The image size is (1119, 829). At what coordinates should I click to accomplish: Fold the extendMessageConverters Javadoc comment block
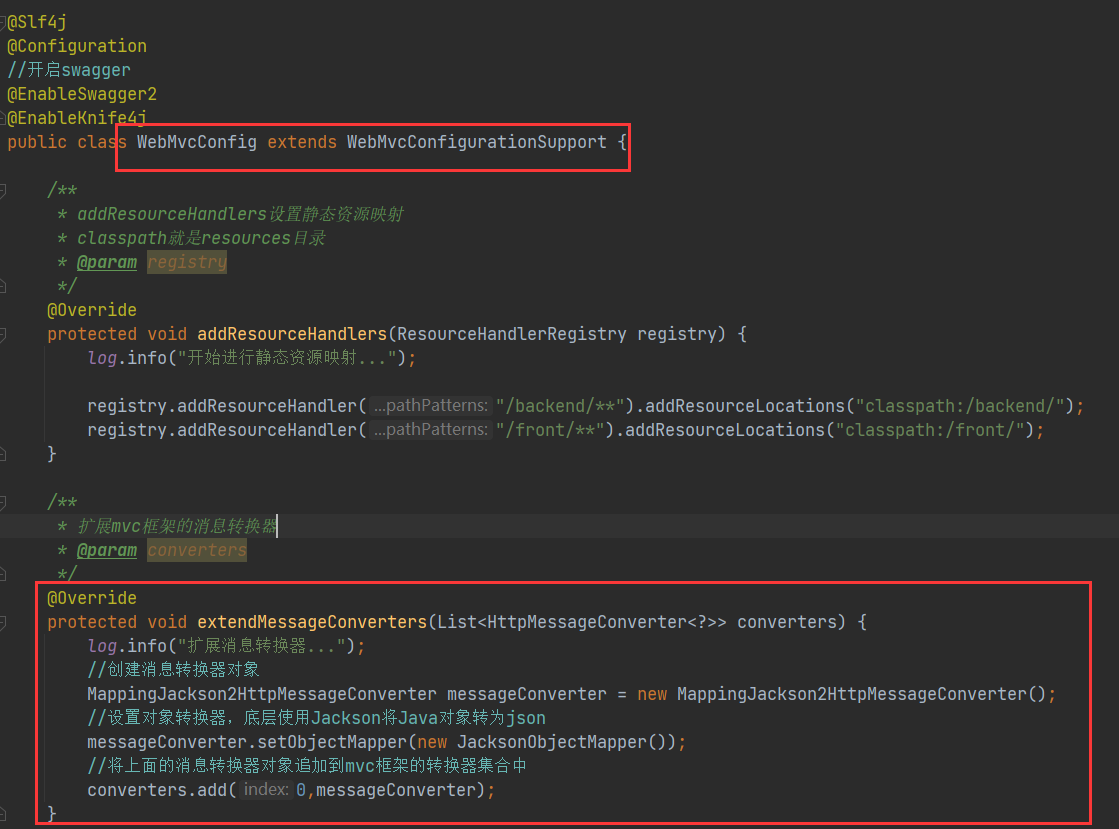(x=5, y=502)
